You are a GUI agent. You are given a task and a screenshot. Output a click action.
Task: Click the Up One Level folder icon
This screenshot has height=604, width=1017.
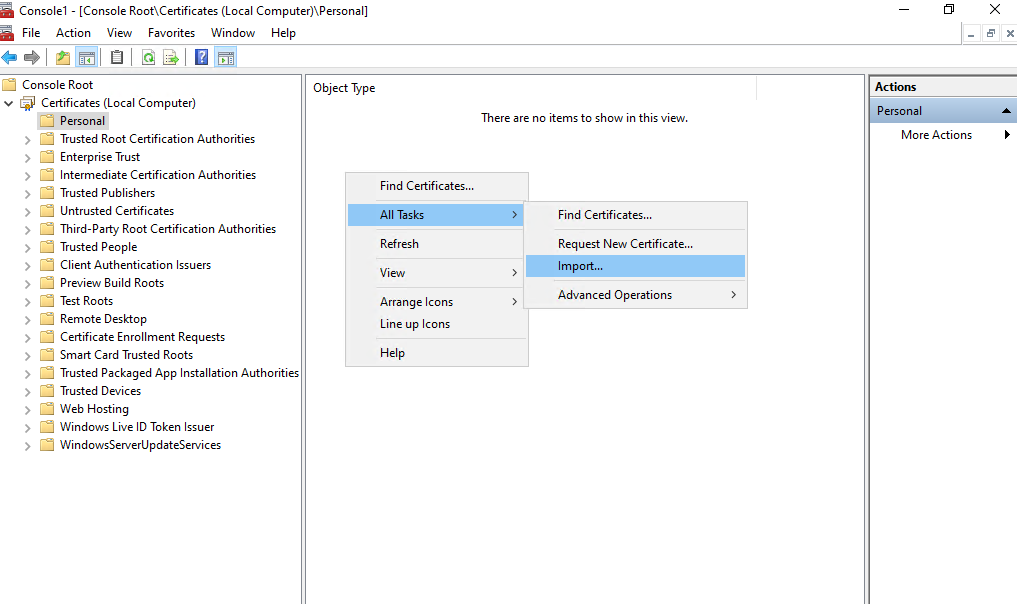tap(63, 58)
